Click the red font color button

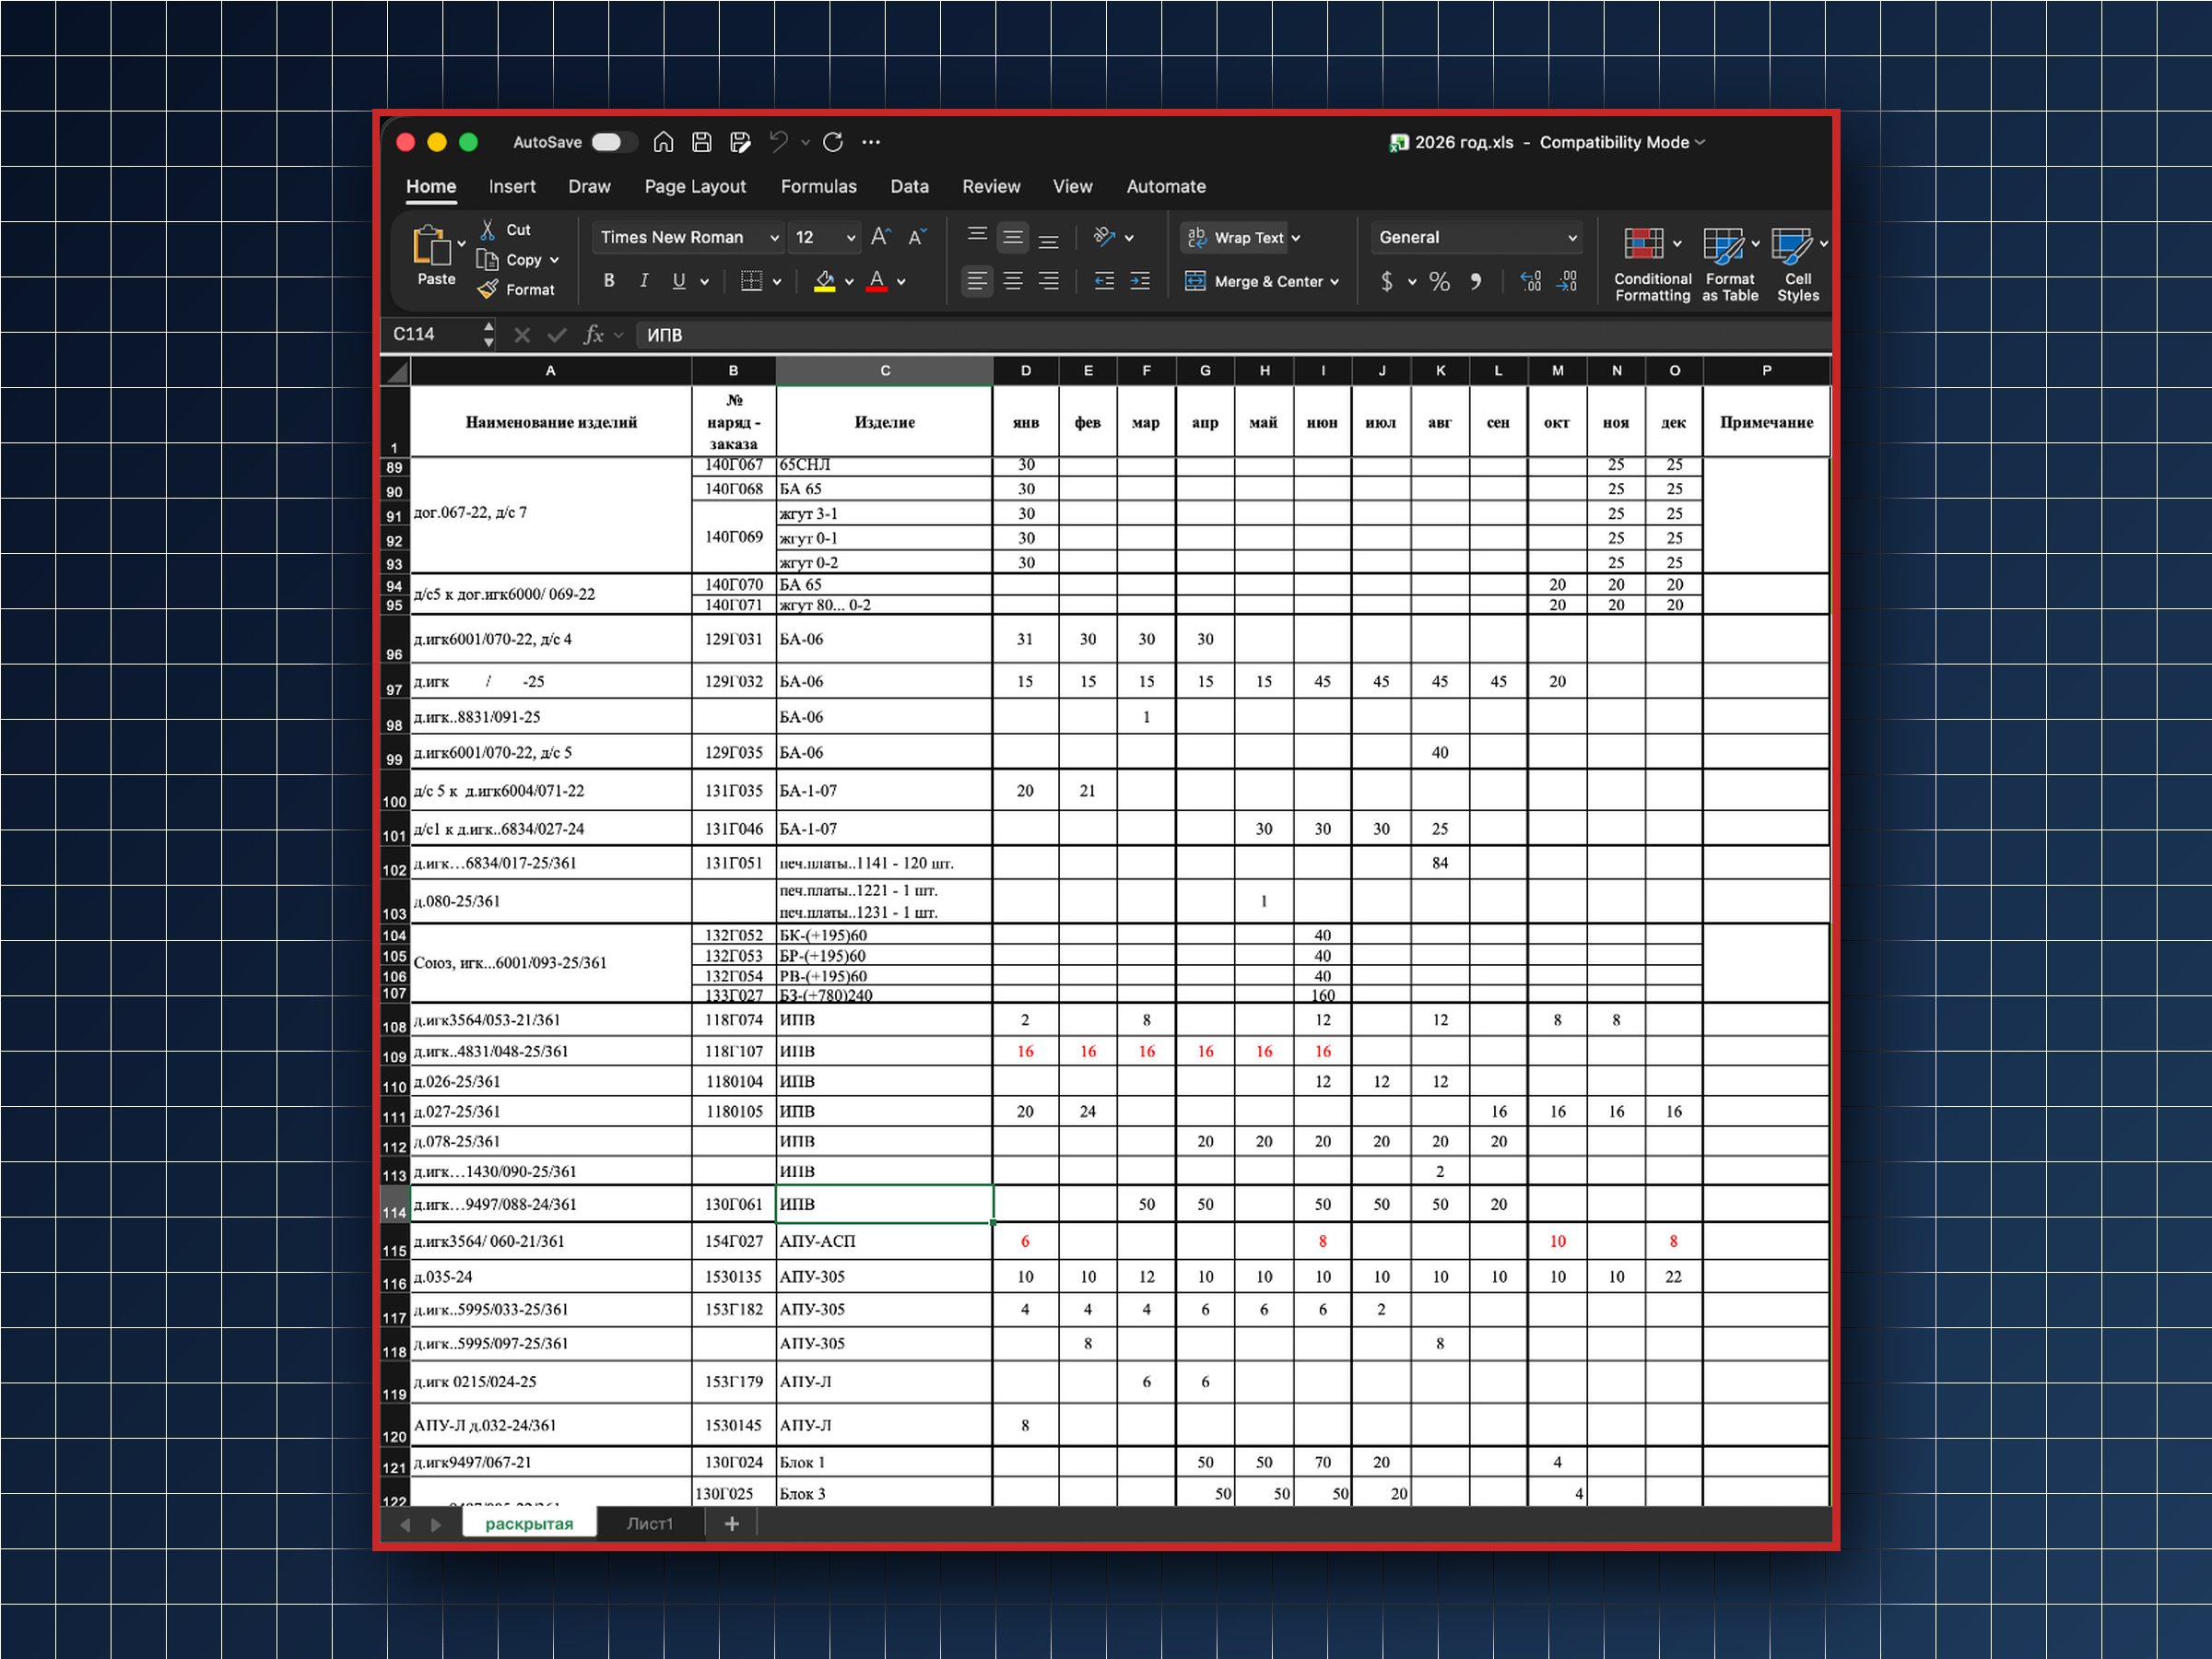[x=877, y=282]
